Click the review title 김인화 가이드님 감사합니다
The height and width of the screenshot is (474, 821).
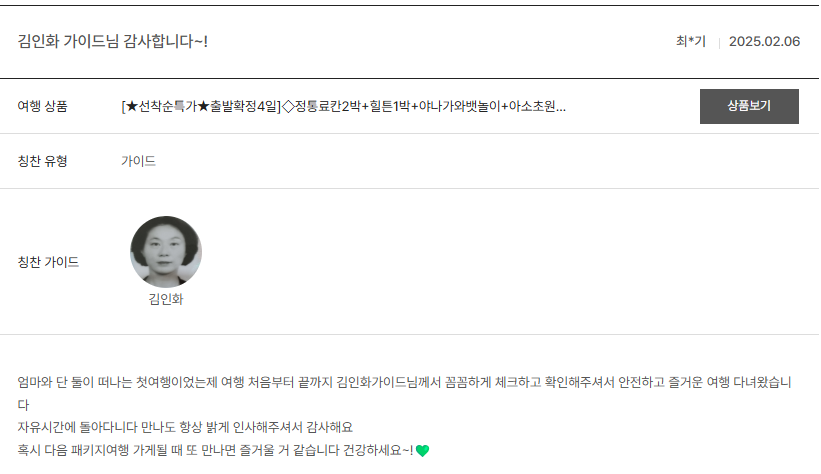point(113,41)
